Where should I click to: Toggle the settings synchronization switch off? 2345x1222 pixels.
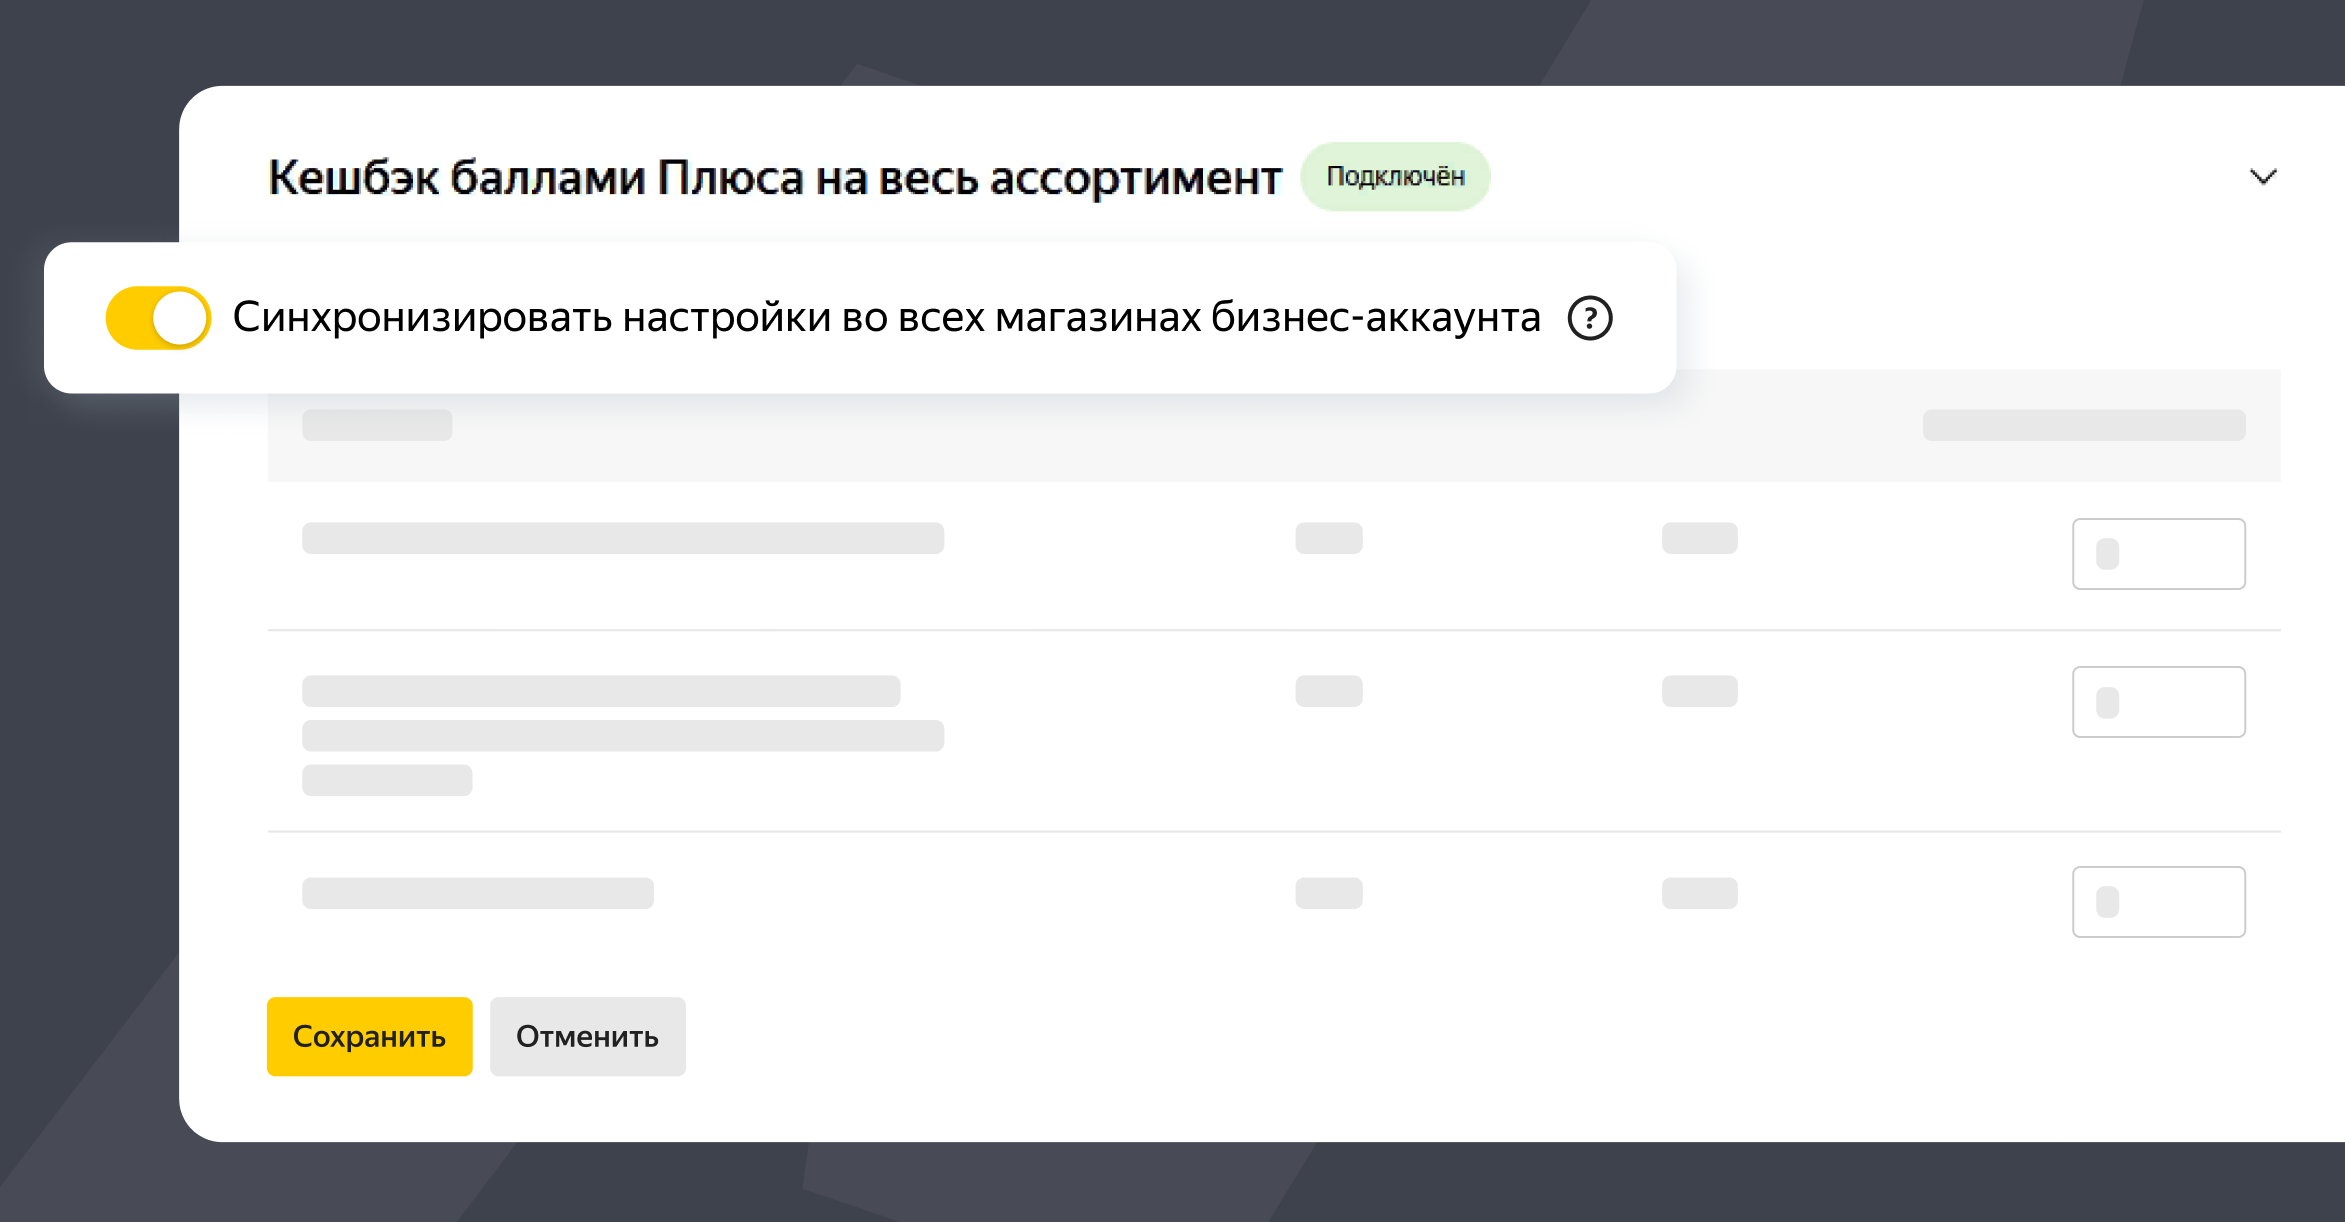(158, 318)
